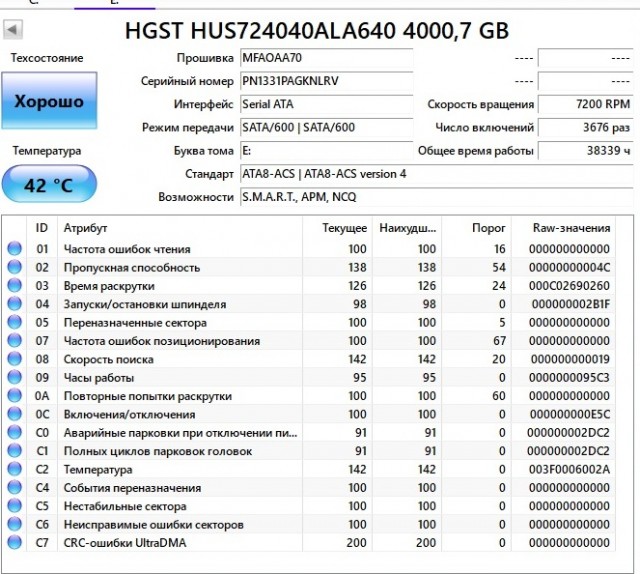Click raw value 0000000095C3
The height and width of the screenshot is (574, 640).
pos(569,377)
